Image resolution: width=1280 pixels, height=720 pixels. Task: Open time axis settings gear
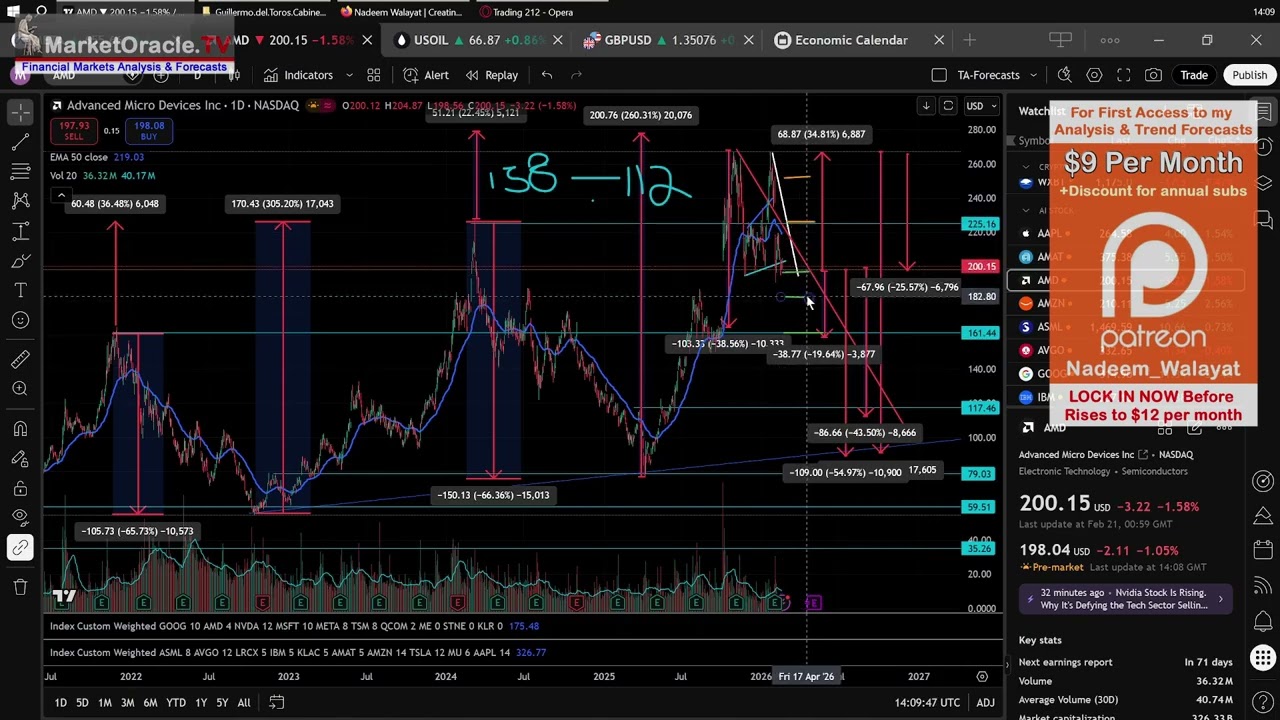tap(982, 677)
